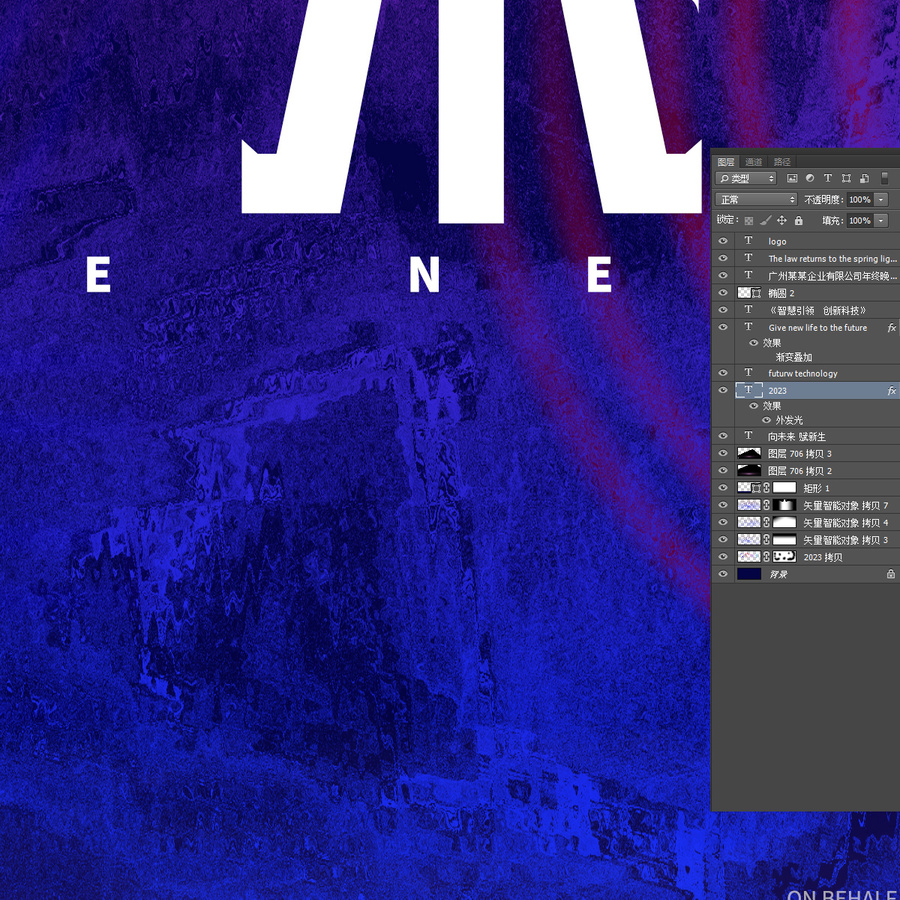The image size is (900, 900).
Task: Hide The law returns to the spring layer
Action: pyautogui.click(x=723, y=258)
